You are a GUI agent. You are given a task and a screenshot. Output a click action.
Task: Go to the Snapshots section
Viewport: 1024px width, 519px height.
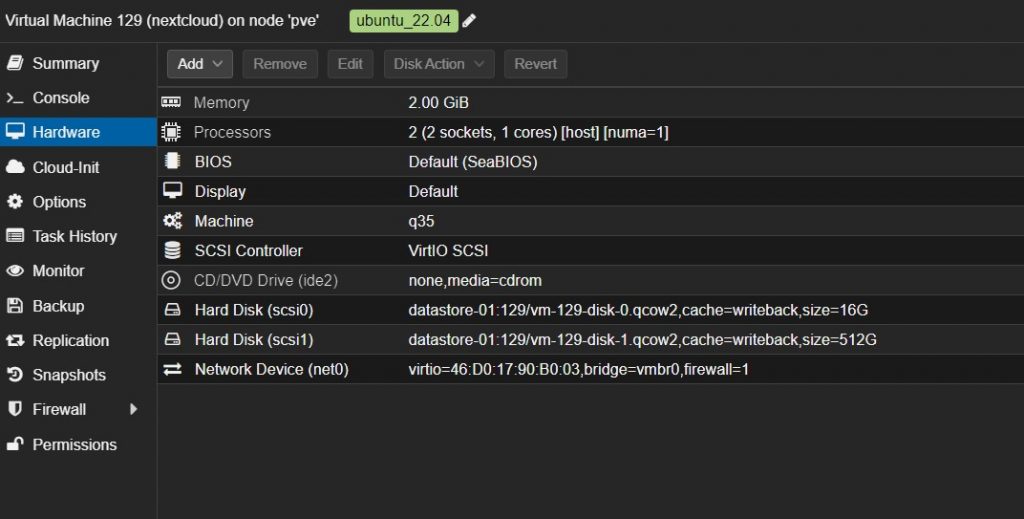[68, 375]
